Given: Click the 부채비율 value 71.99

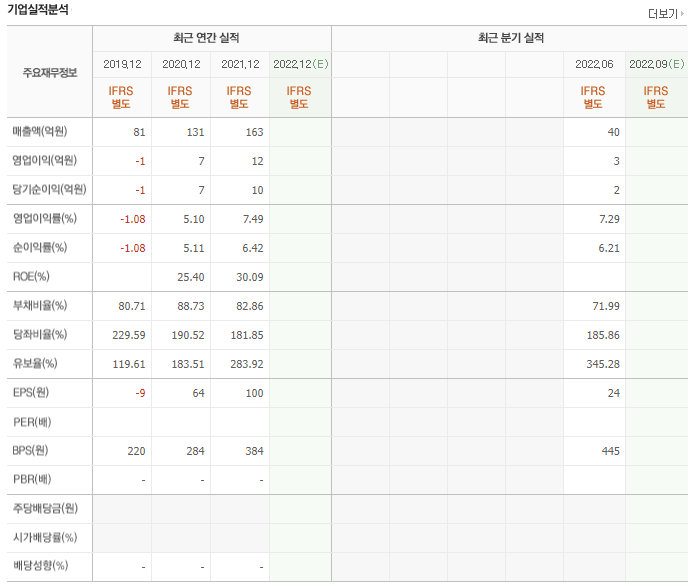Looking at the screenshot, I should click(606, 306).
